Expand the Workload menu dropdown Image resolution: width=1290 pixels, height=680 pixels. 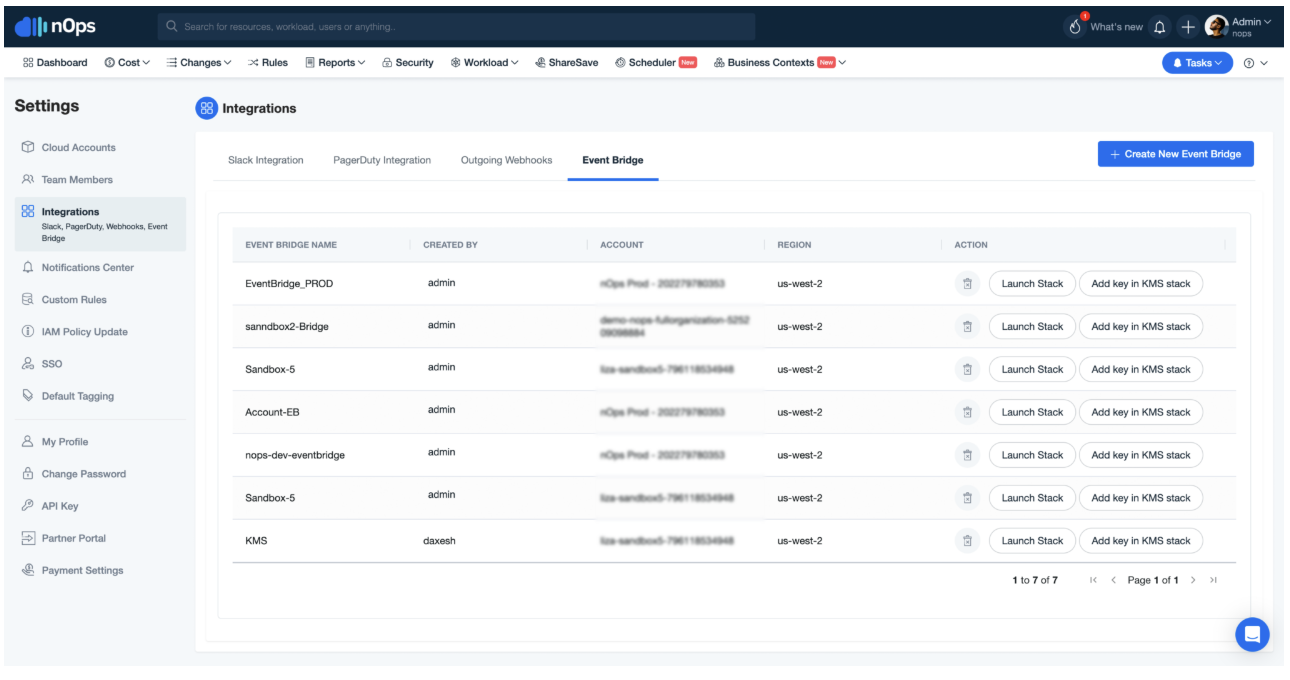pyautogui.click(x=484, y=63)
